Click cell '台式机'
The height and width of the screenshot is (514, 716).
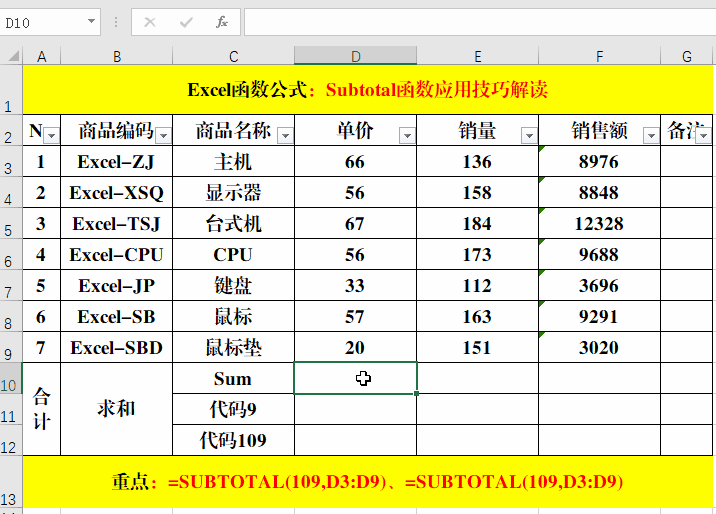(233, 224)
